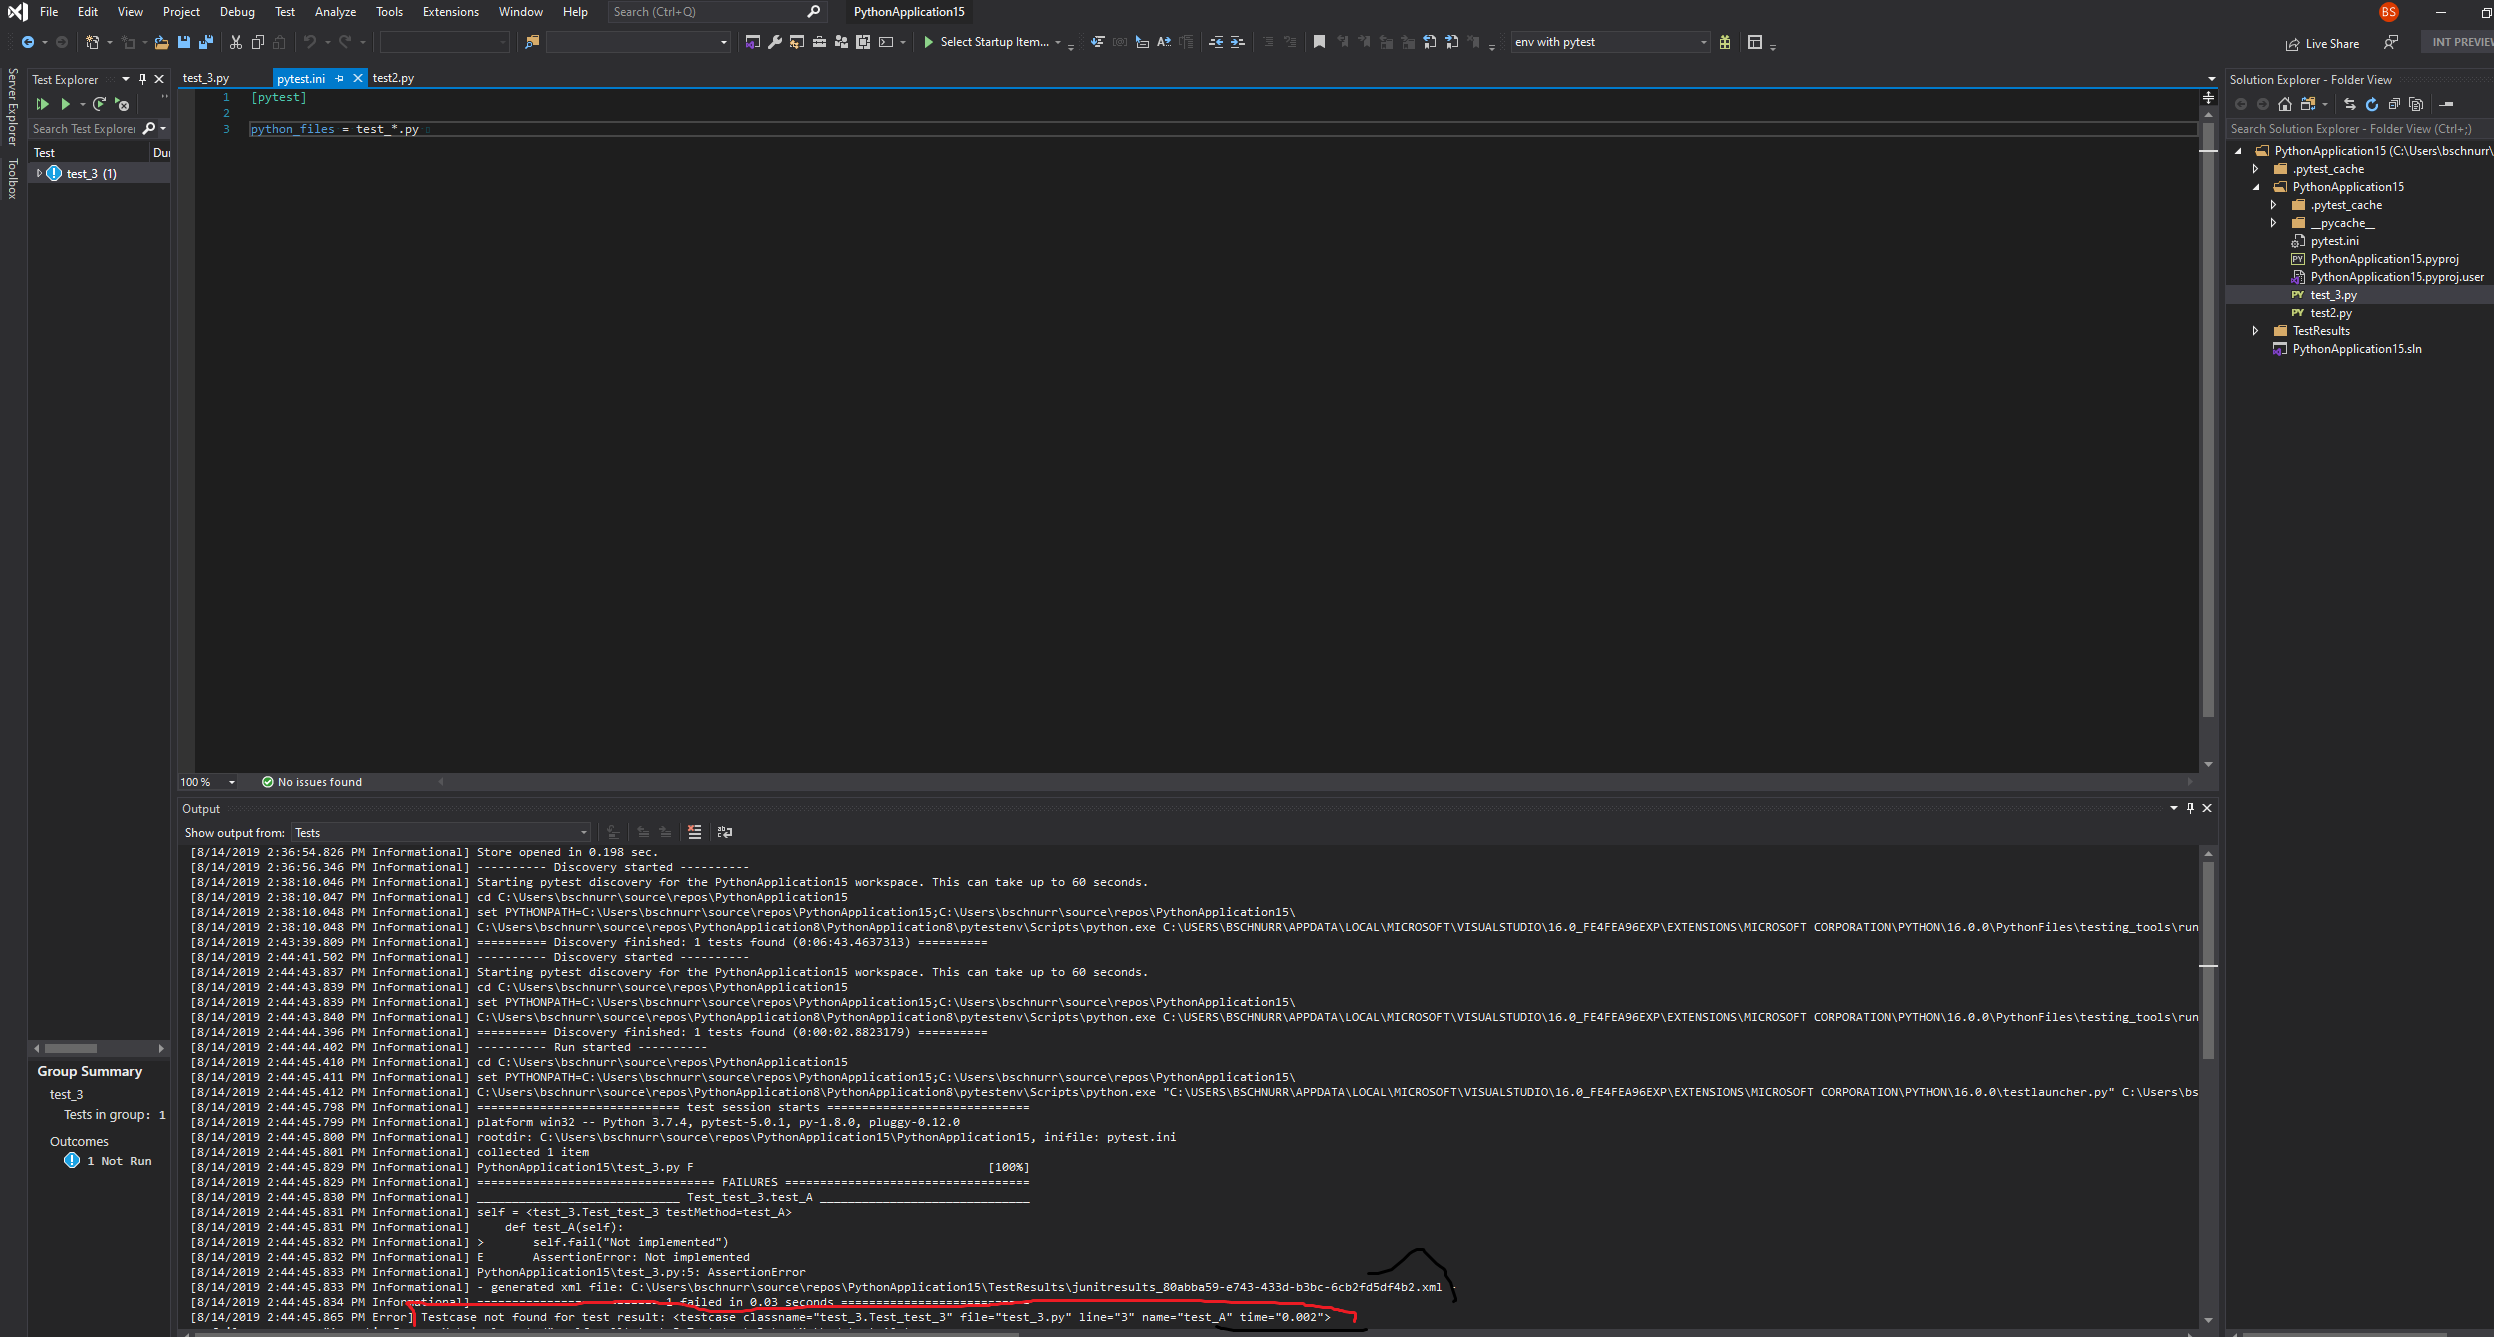
Task: Toggle Show All Files in Solution Explorer
Action: (2416, 104)
